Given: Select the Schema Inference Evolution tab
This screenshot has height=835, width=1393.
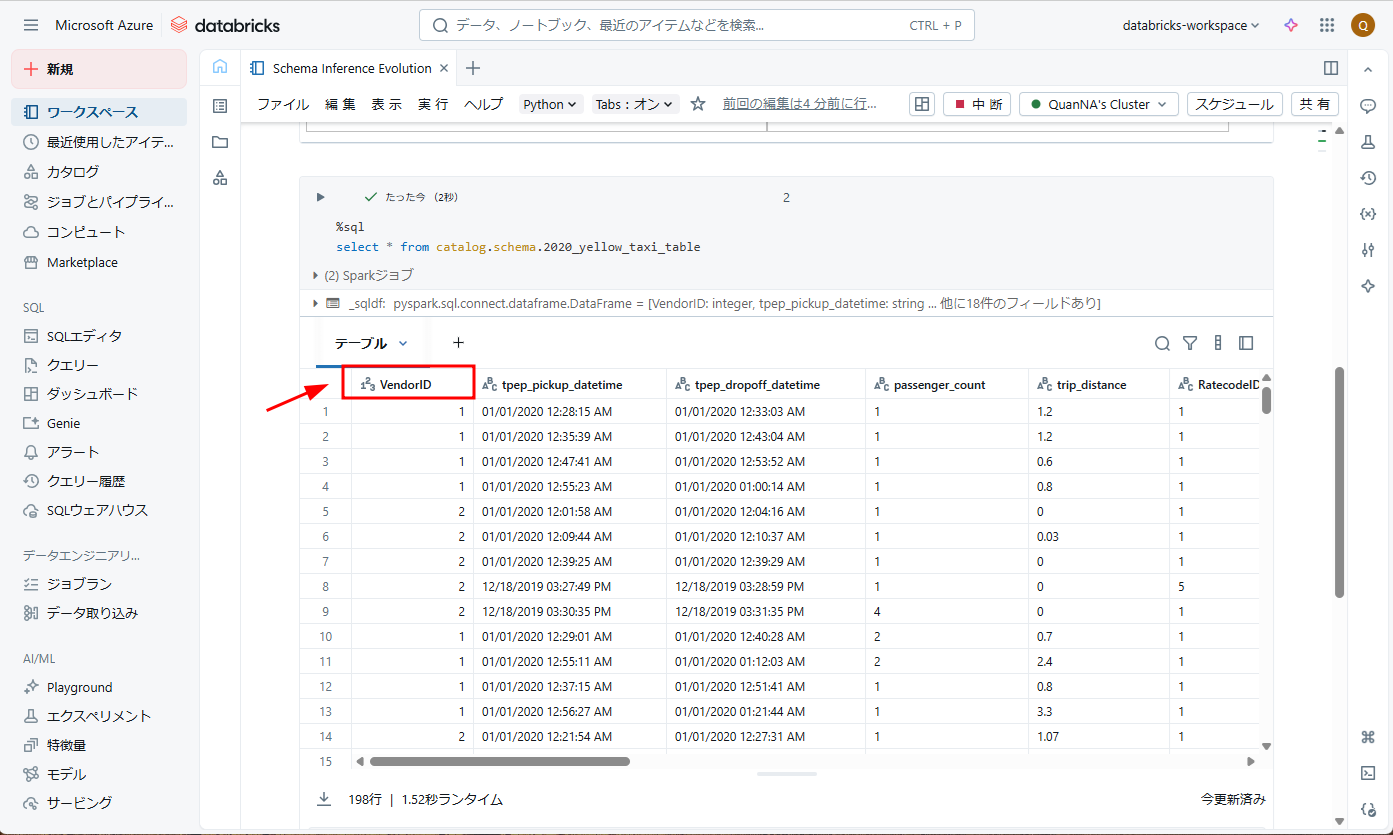Looking at the screenshot, I should [351, 68].
